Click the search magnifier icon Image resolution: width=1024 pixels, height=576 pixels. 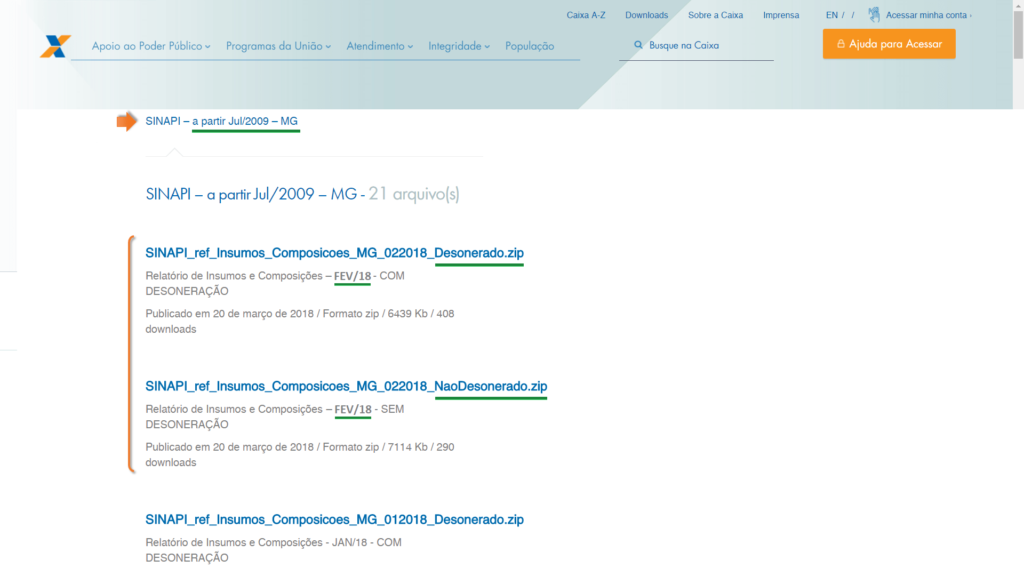click(638, 45)
